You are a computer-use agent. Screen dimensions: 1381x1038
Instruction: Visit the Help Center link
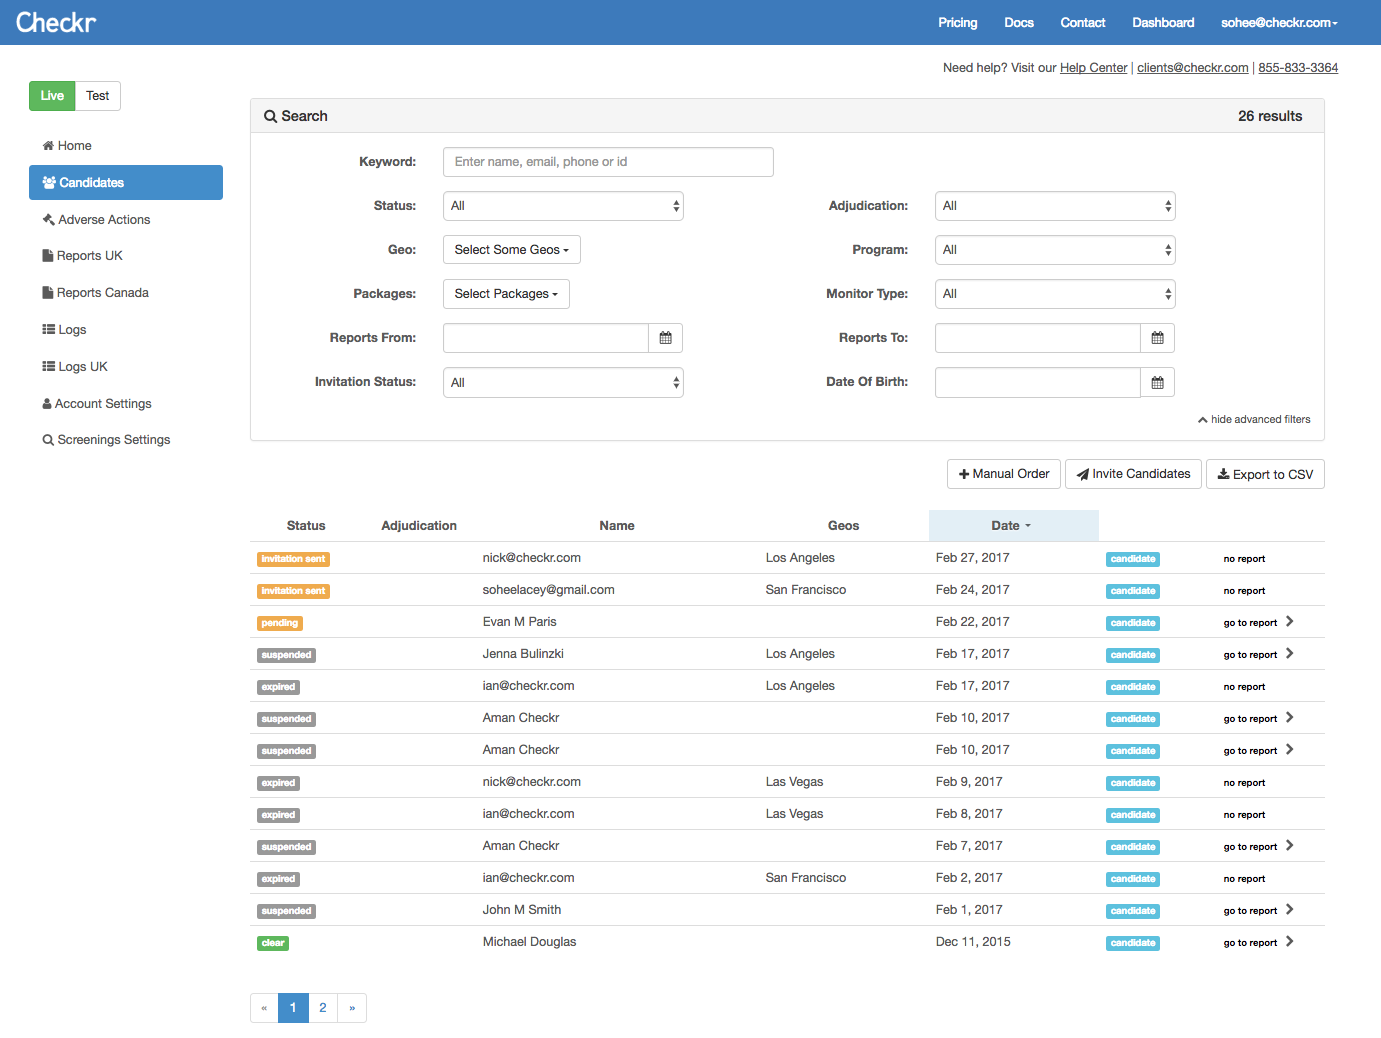1093,68
